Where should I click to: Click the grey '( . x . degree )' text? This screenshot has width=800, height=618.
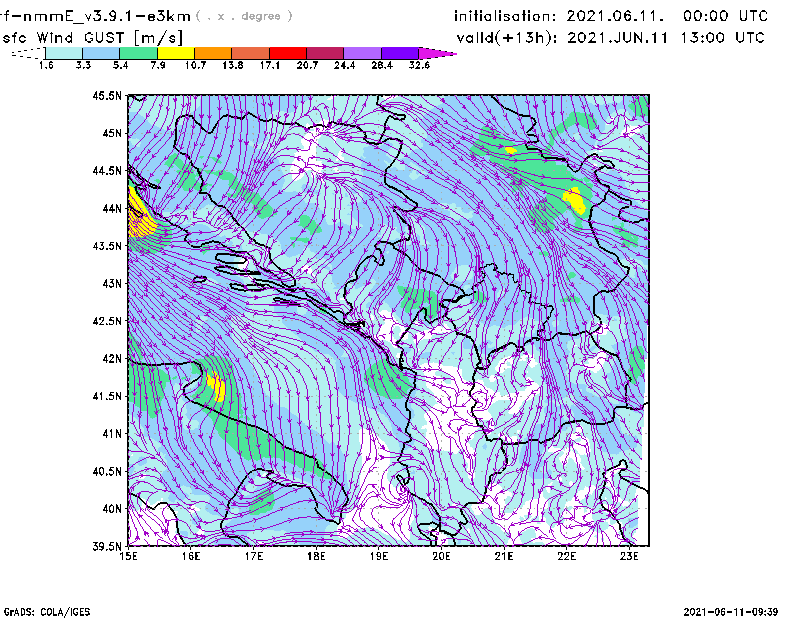pos(244,16)
